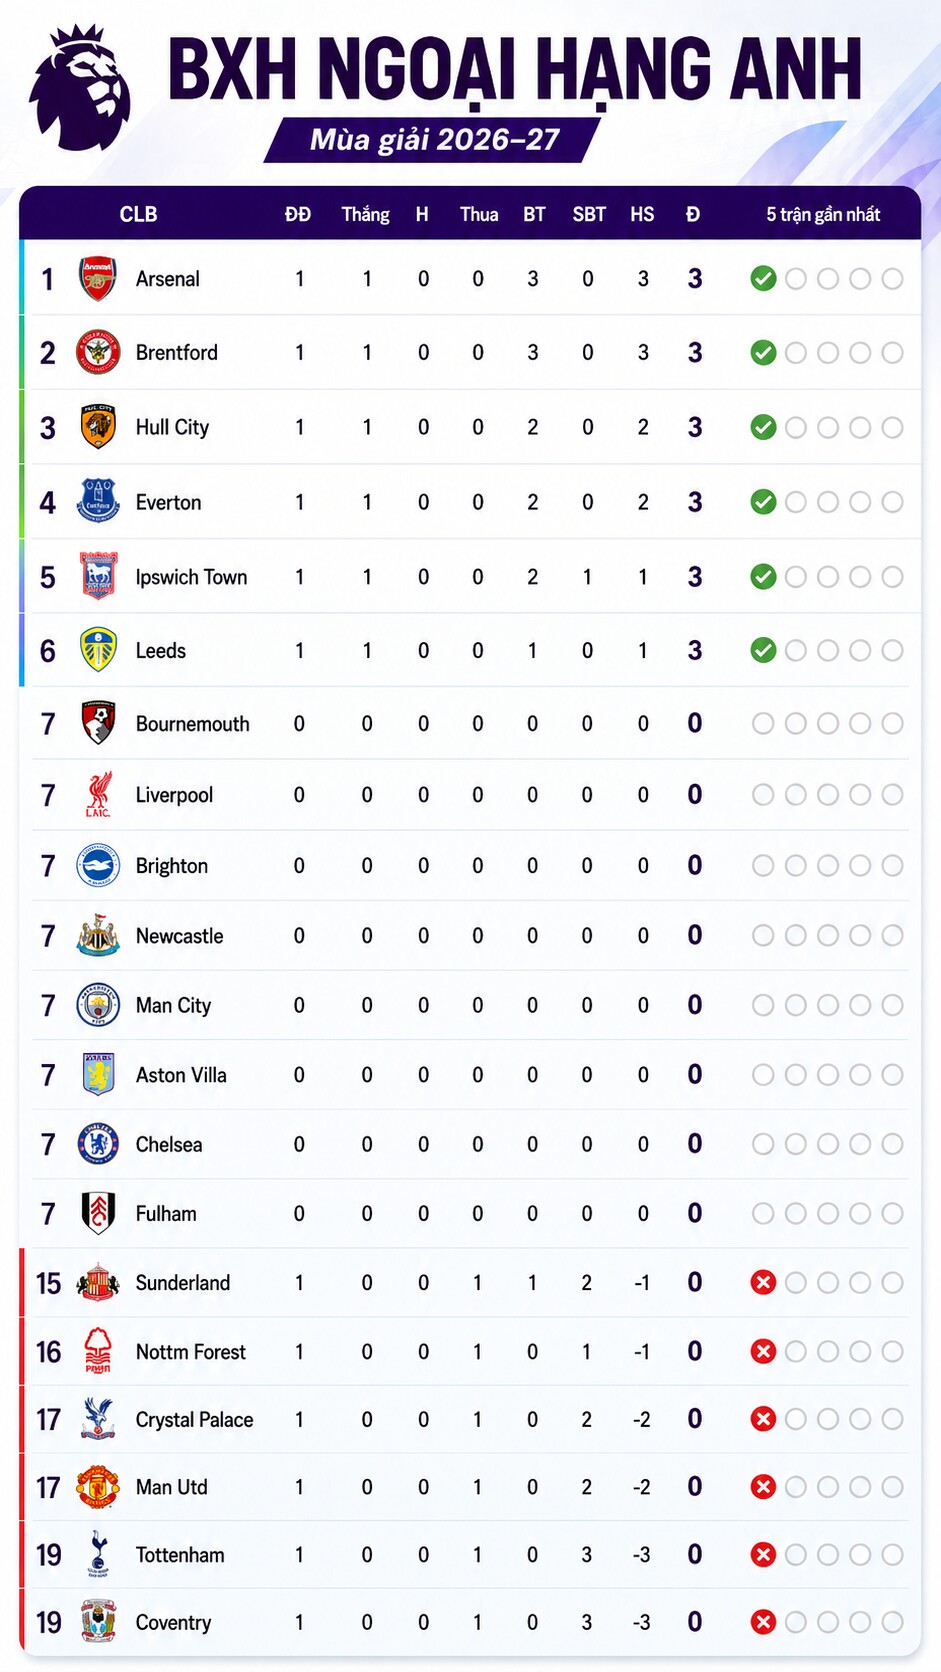This screenshot has width=941, height=1672.
Task: Click the Arsenal club crest
Action: click(x=98, y=279)
